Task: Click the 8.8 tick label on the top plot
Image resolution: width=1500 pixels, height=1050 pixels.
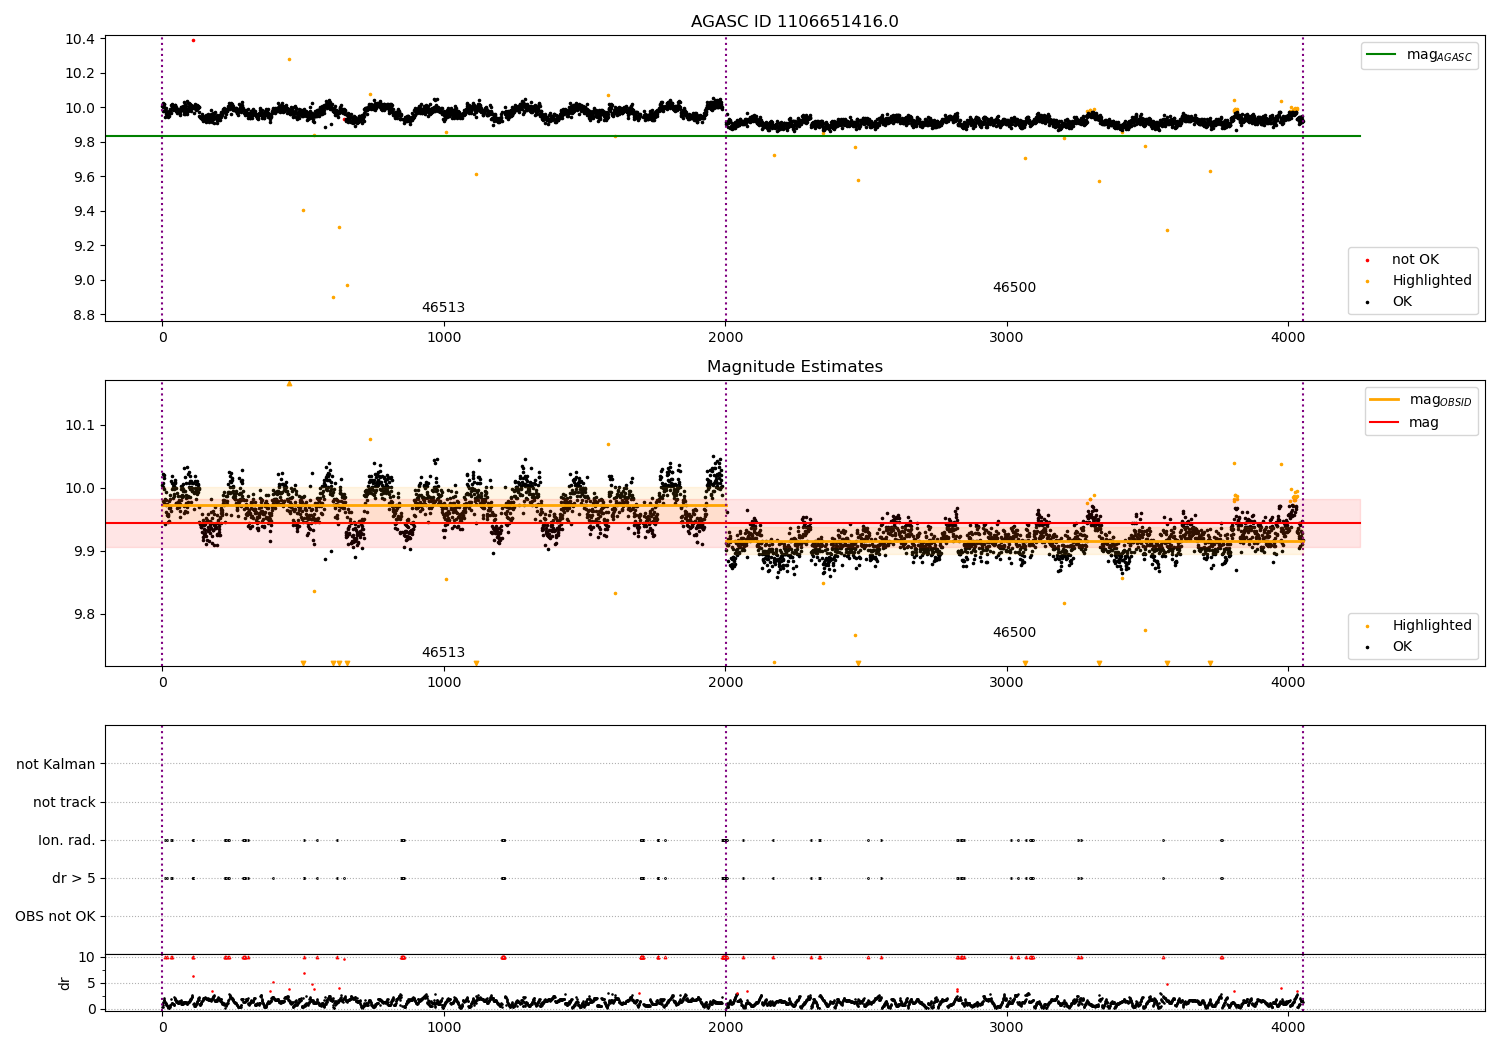Action: tap(84, 315)
